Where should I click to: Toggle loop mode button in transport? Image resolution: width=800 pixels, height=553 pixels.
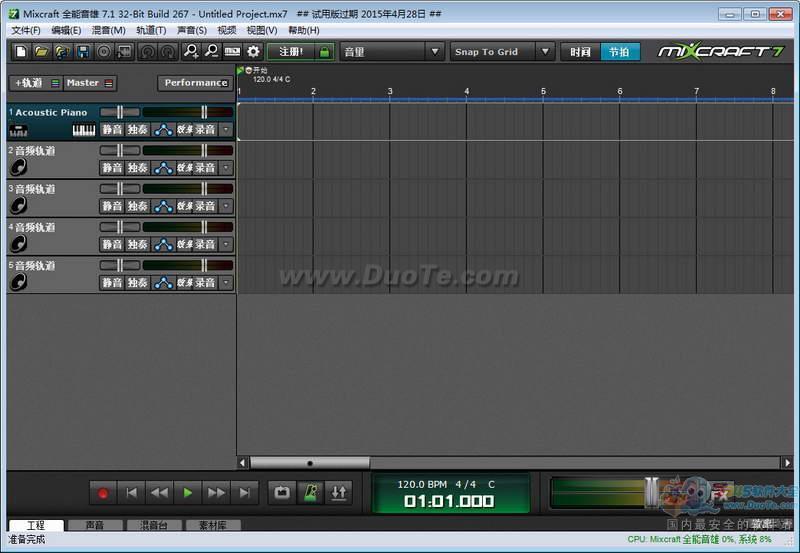click(282, 492)
